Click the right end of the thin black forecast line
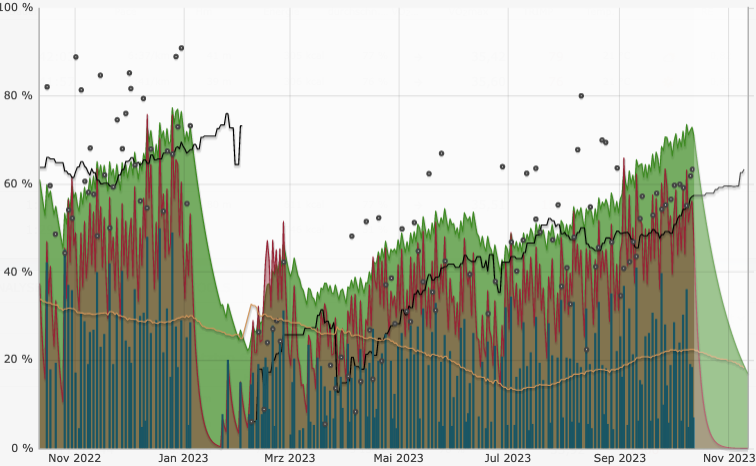 tap(743, 170)
